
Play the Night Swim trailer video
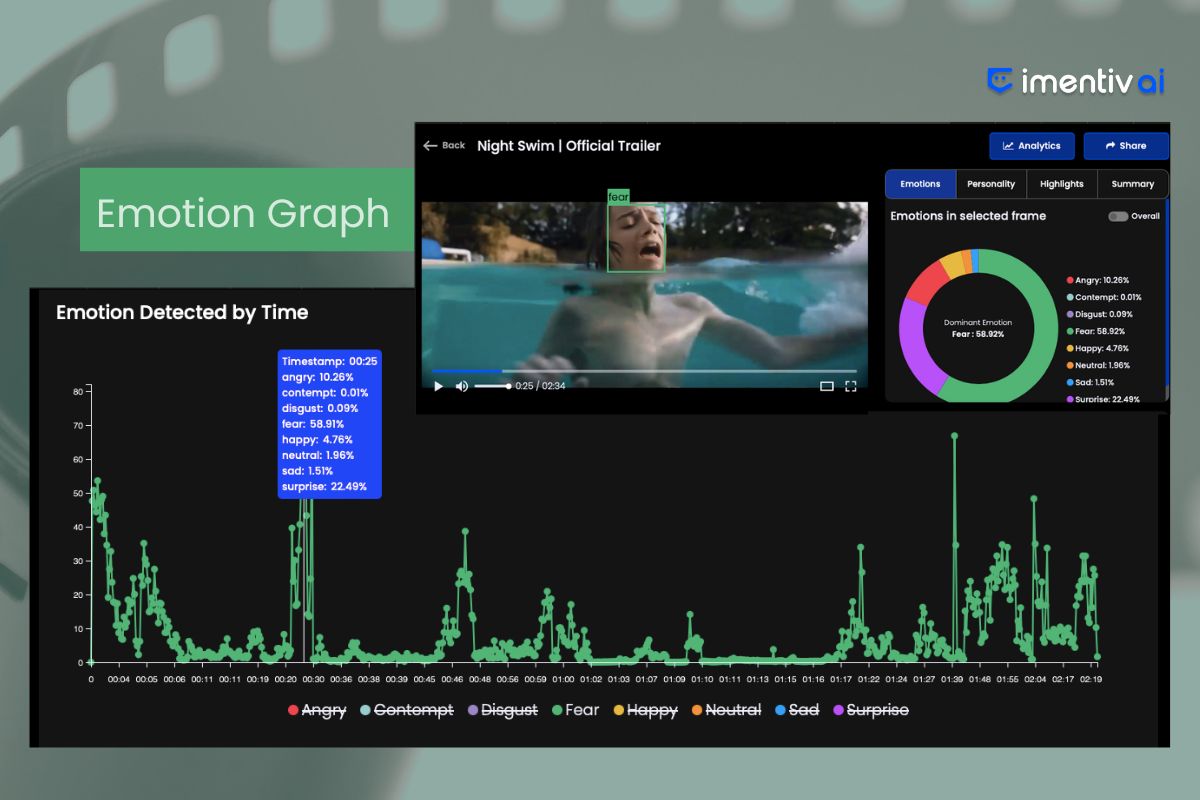[x=438, y=386]
